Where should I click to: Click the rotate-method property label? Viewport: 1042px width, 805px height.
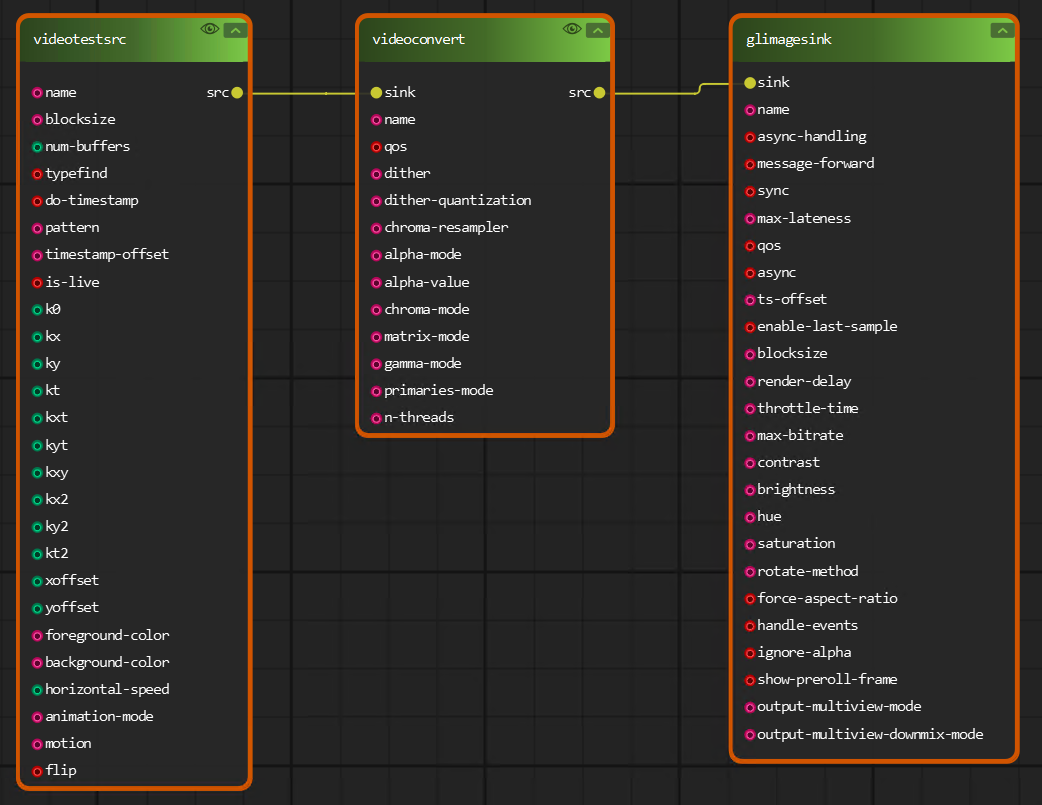(x=807, y=571)
